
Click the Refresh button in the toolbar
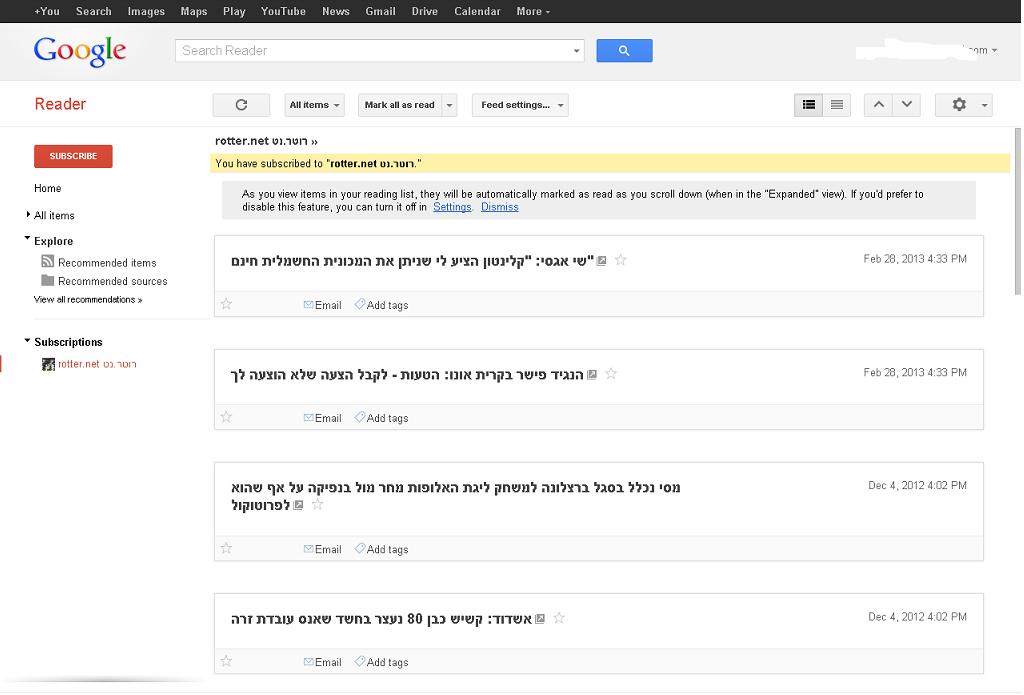pos(241,105)
